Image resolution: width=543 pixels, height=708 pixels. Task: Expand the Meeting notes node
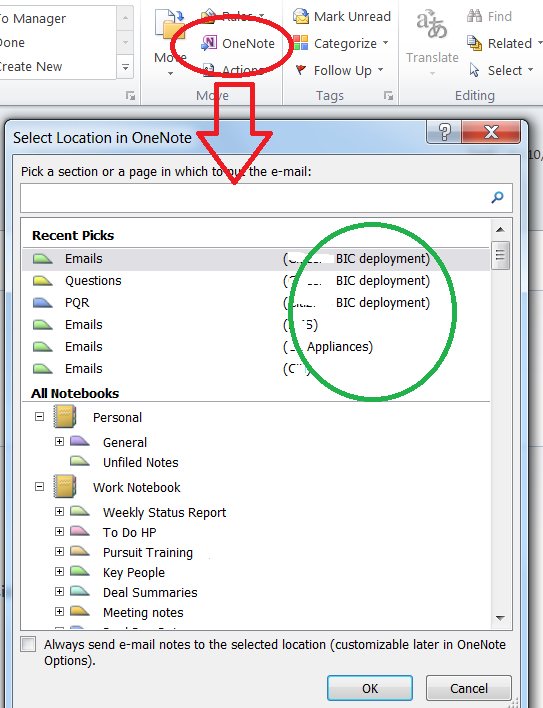tap(59, 611)
